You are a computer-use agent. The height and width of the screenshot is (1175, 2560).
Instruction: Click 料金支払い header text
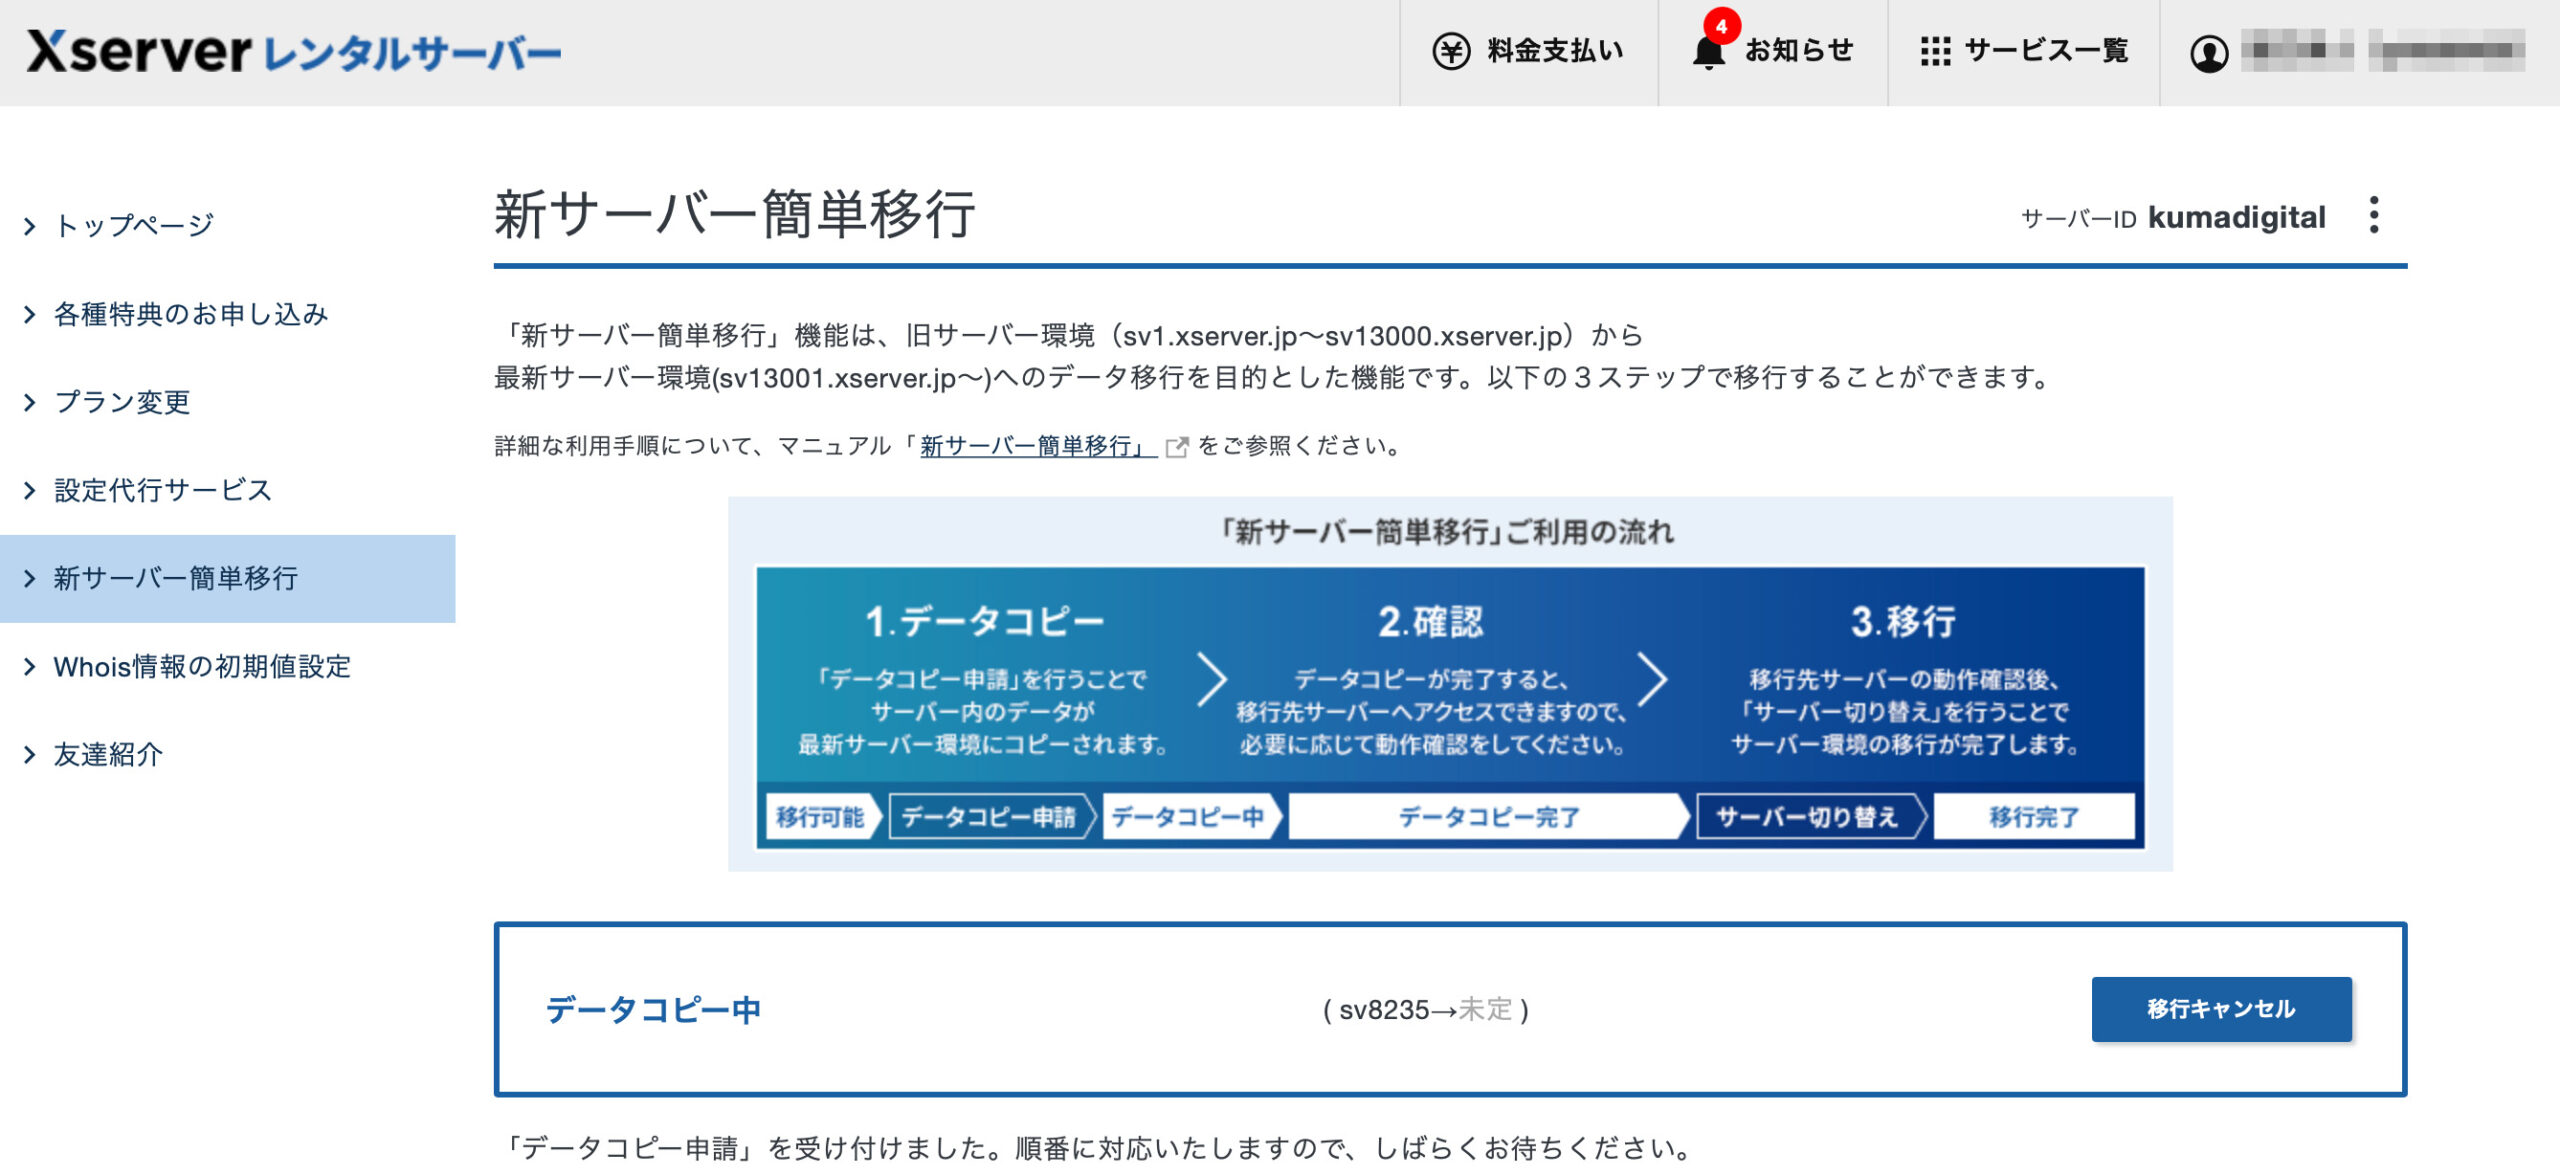[x=1555, y=51]
